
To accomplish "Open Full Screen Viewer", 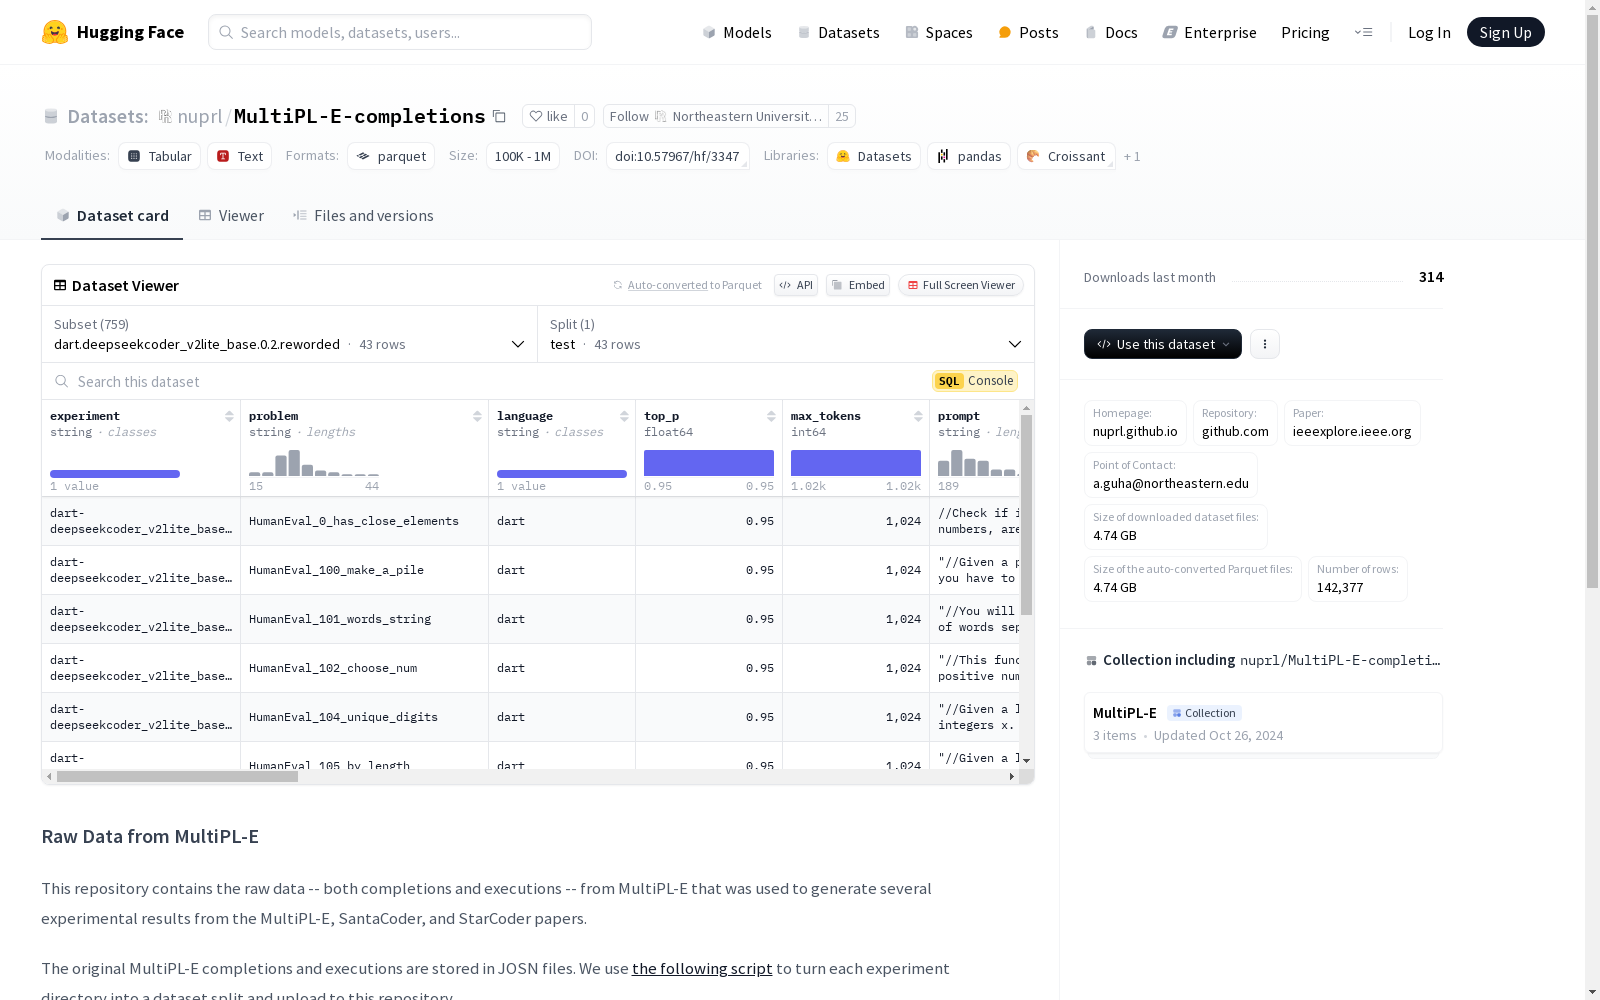I will [x=960, y=285].
